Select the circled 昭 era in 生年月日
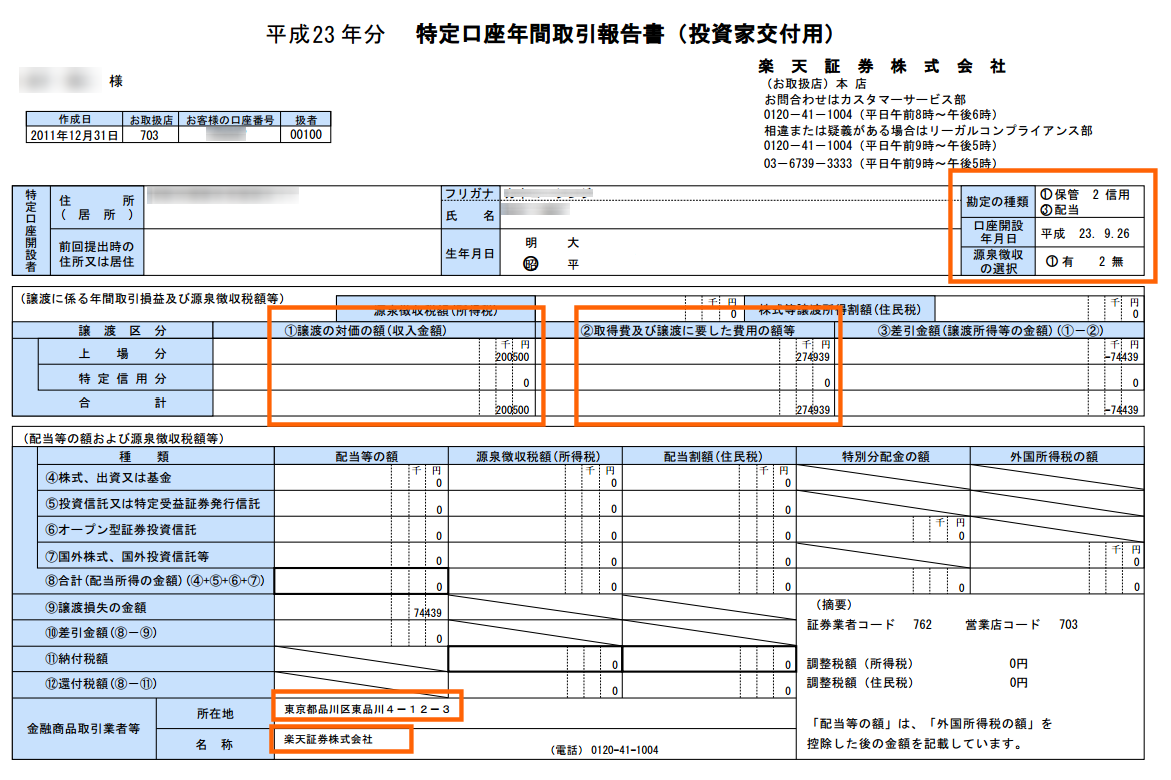 [531, 264]
